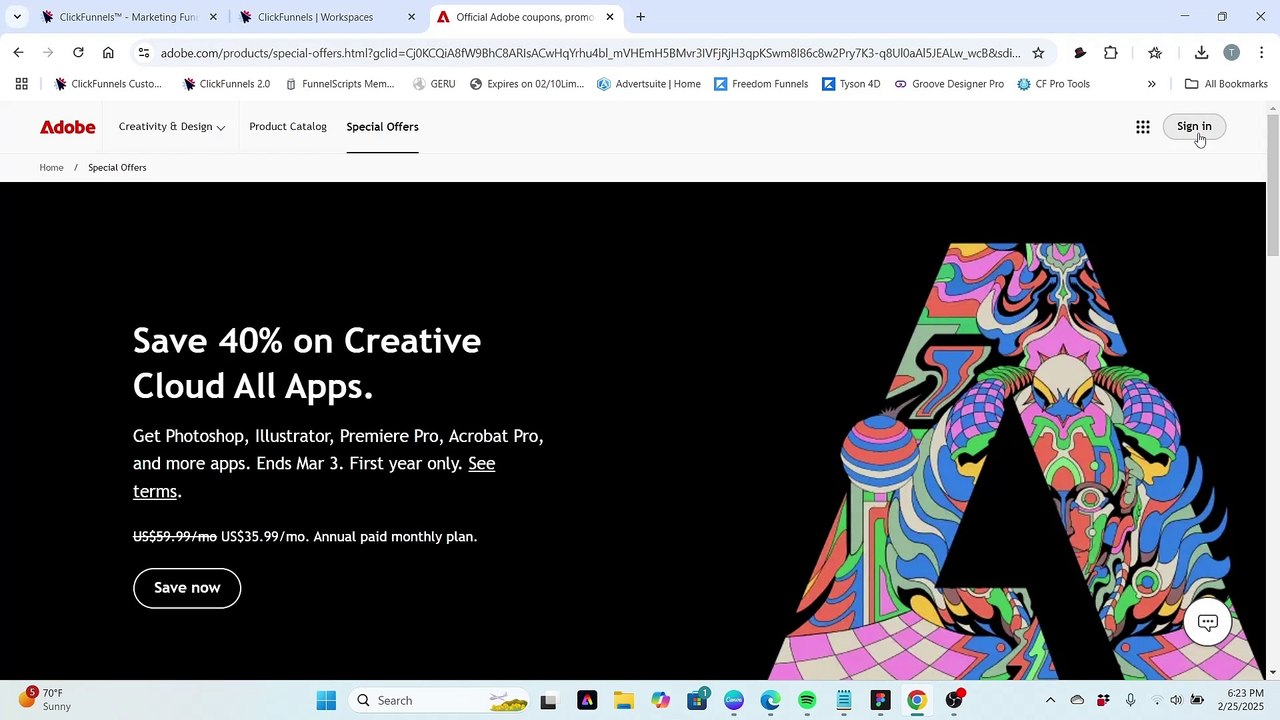Open the apps grid in bookmarks bar
The width and height of the screenshot is (1280, 720).
[x=21, y=84]
